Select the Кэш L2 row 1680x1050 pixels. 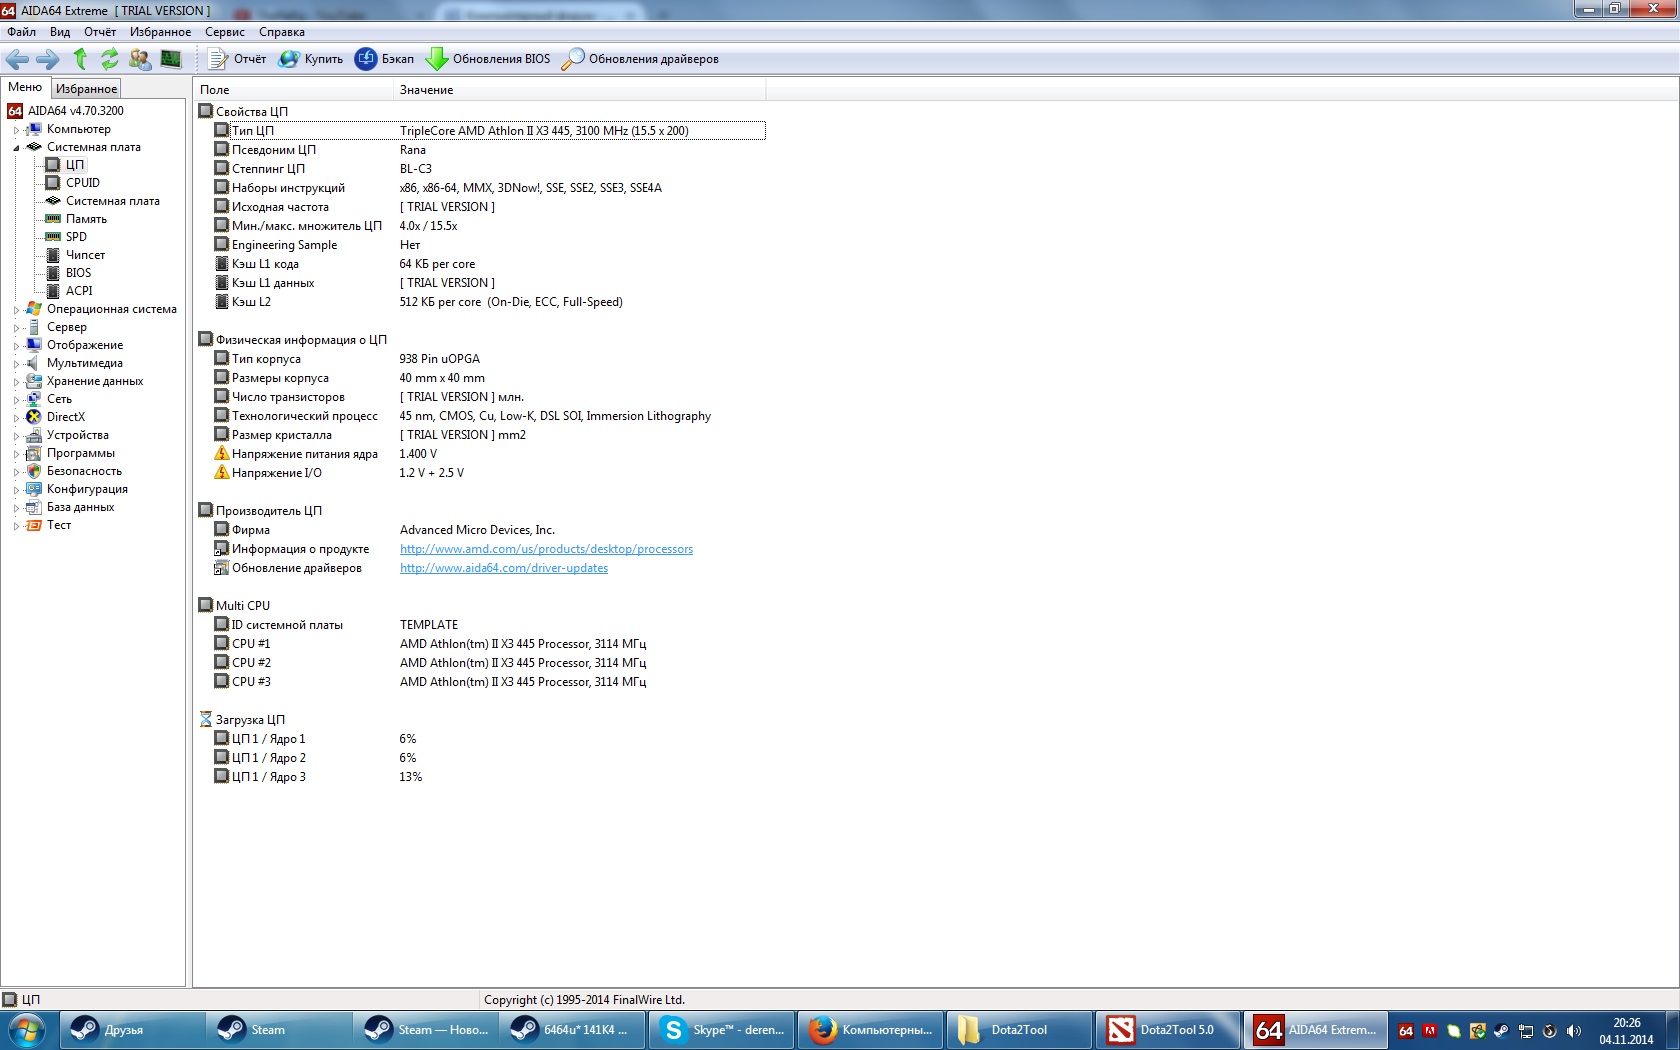pyautogui.click(x=489, y=302)
